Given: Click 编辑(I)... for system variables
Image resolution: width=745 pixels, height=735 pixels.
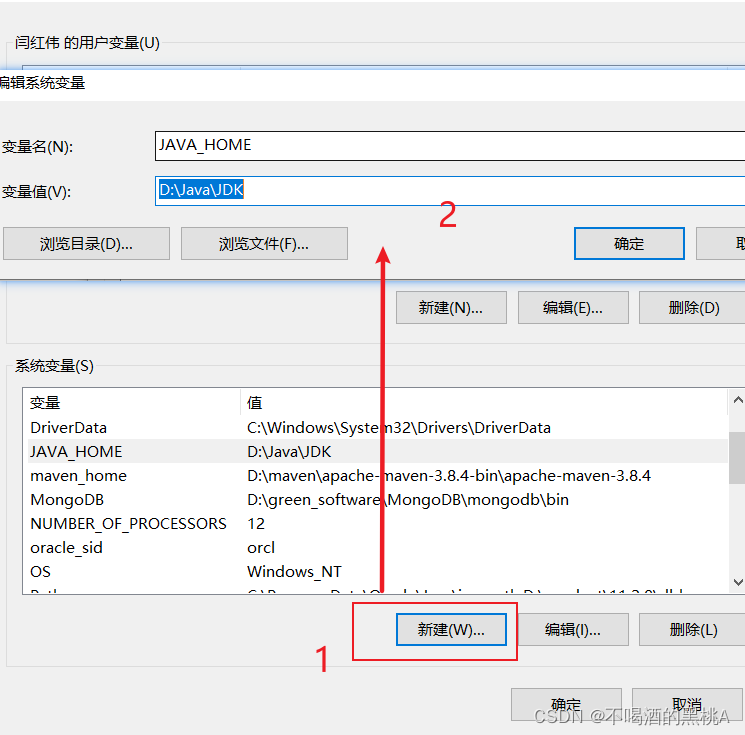Looking at the screenshot, I should (573, 630).
